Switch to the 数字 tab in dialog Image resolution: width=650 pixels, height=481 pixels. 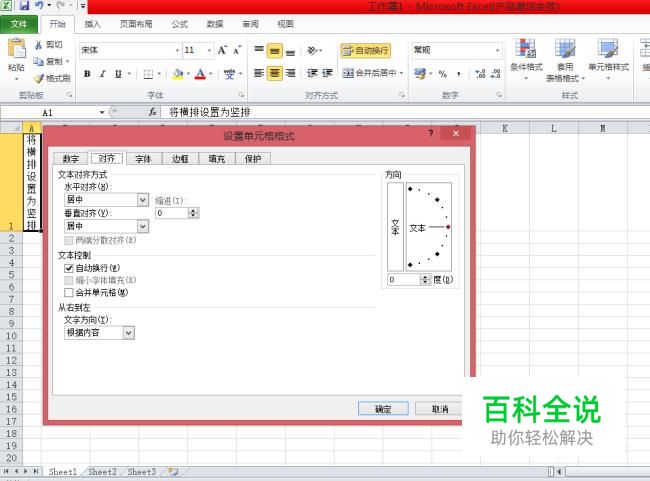pyautogui.click(x=71, y=159)
